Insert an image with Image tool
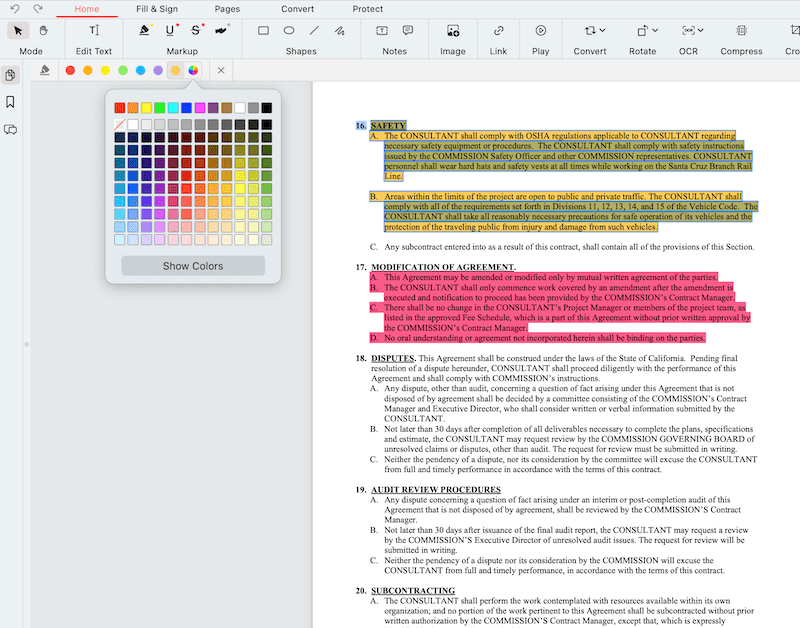The image size is (800, 628). point(453,31)
